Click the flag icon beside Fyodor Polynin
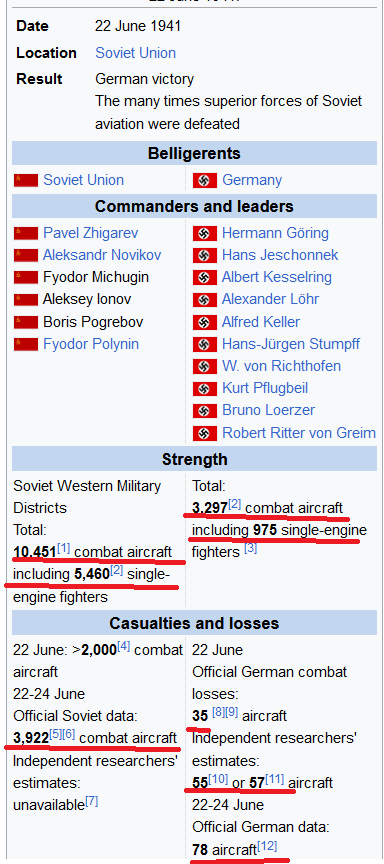 click(x=26, y=344)
